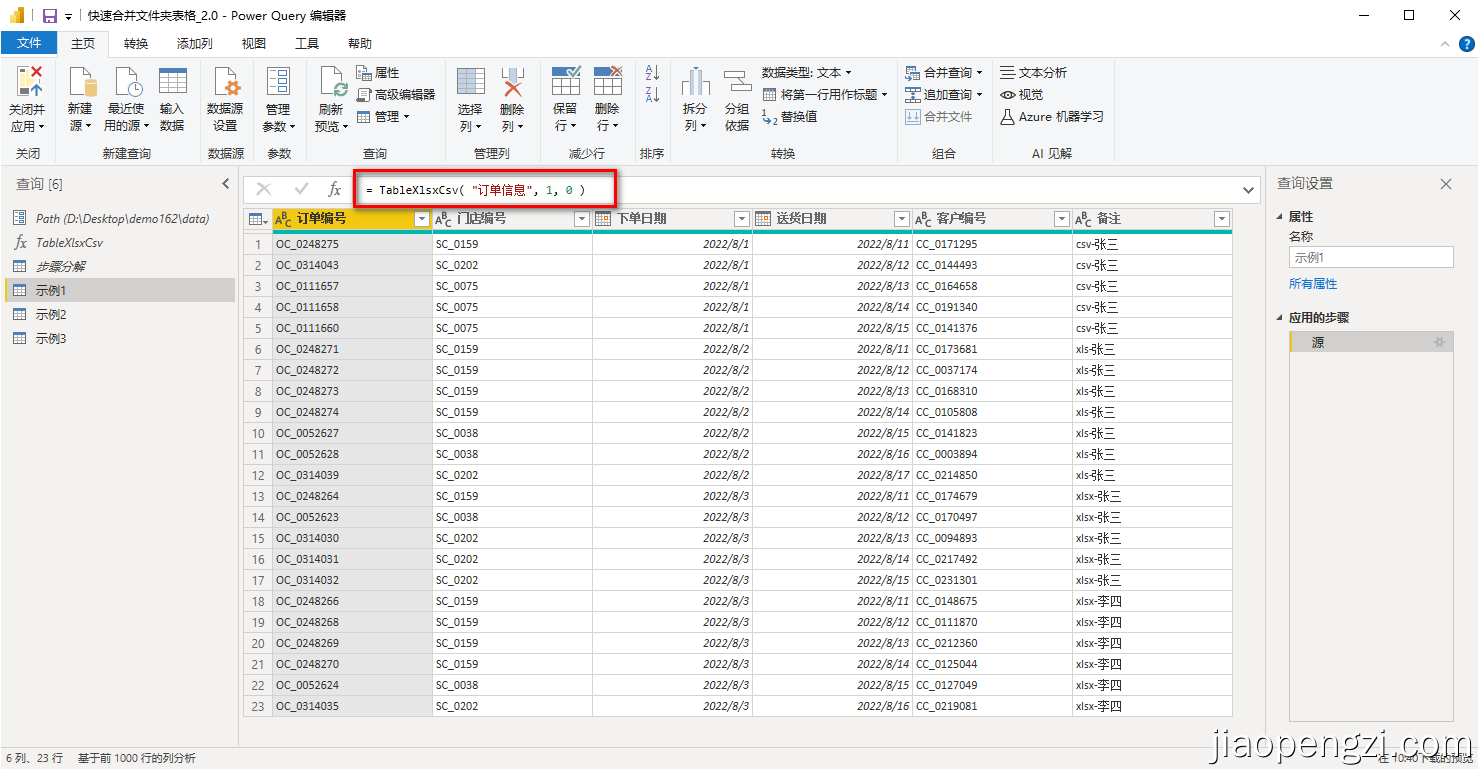This screenshot has height=770, width=1479.
Task: Click Text Analytics (文本分析)
Action: pyautogui.click(x=1034, y=72)
